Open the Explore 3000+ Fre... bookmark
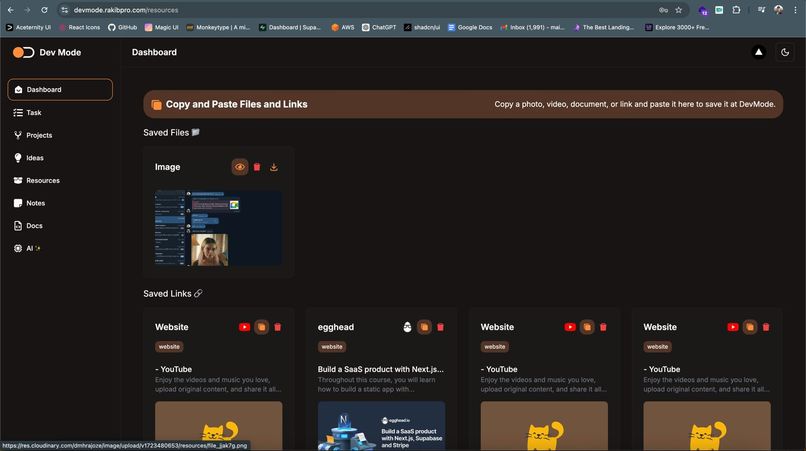 [677, 27]
